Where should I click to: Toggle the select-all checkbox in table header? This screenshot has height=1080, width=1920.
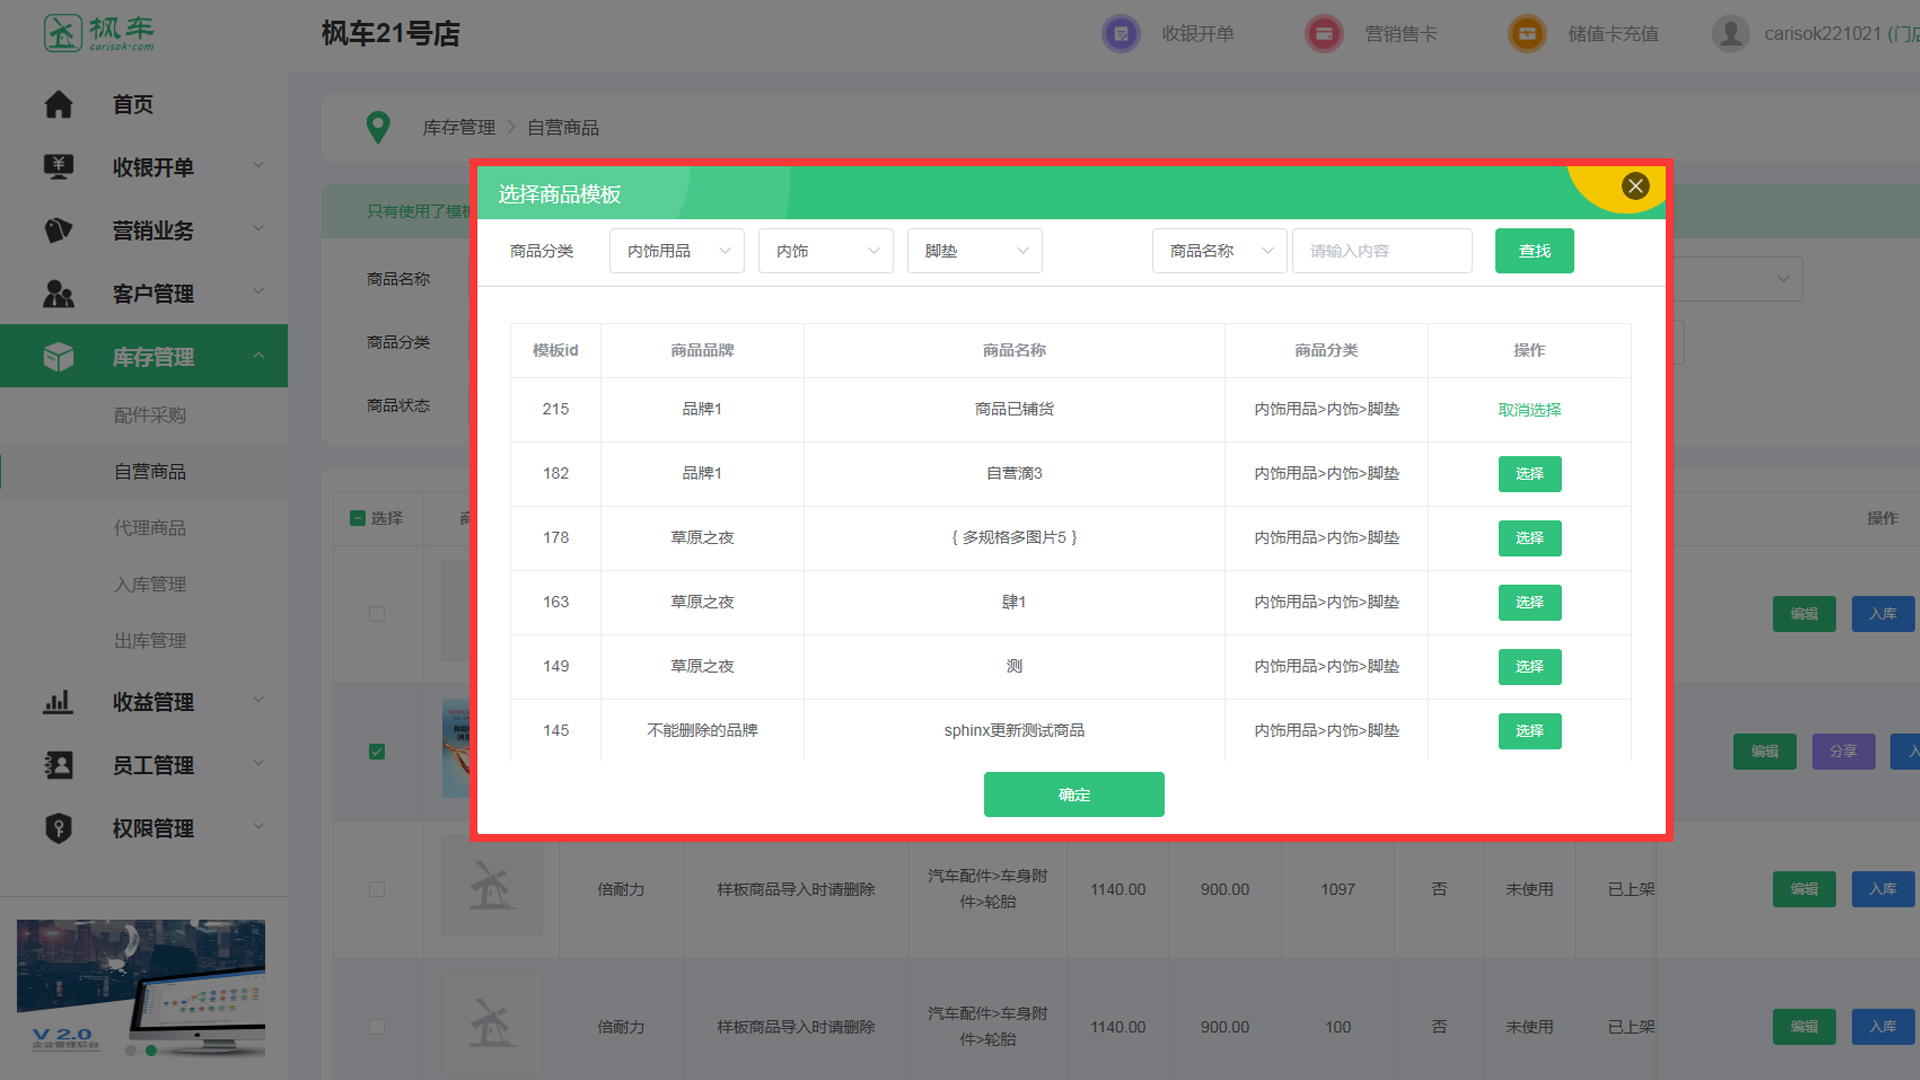click(357, 518)
